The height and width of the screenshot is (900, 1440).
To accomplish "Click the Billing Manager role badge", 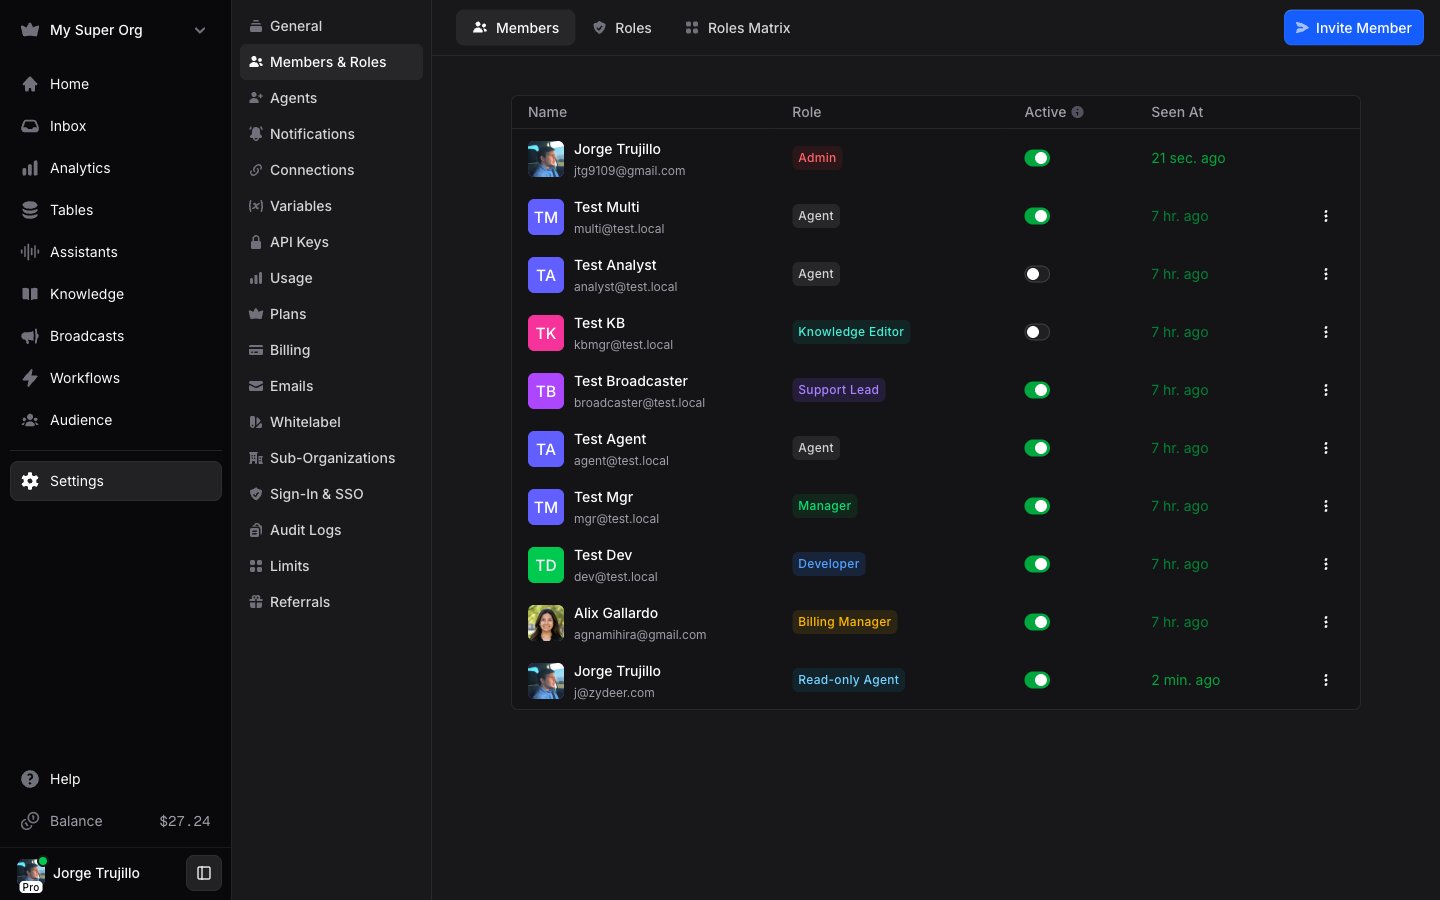I will (x=845, y=622).
